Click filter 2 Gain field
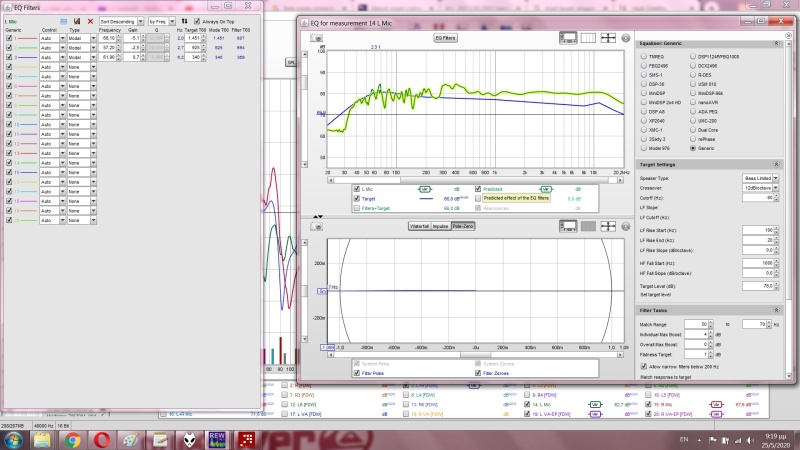The height and width of the screenshot is (450, 800). (x=132, y=47)
